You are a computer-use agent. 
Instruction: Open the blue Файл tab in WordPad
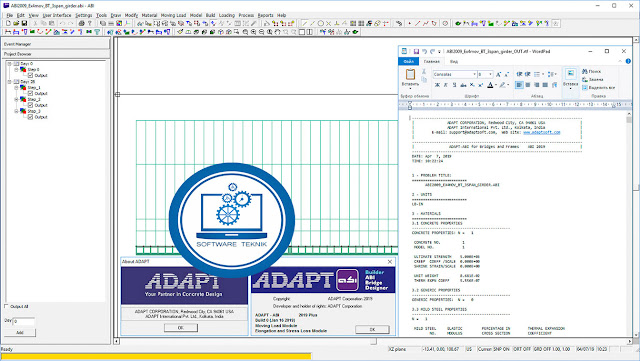pyautogui.click(x=409, y=62)
